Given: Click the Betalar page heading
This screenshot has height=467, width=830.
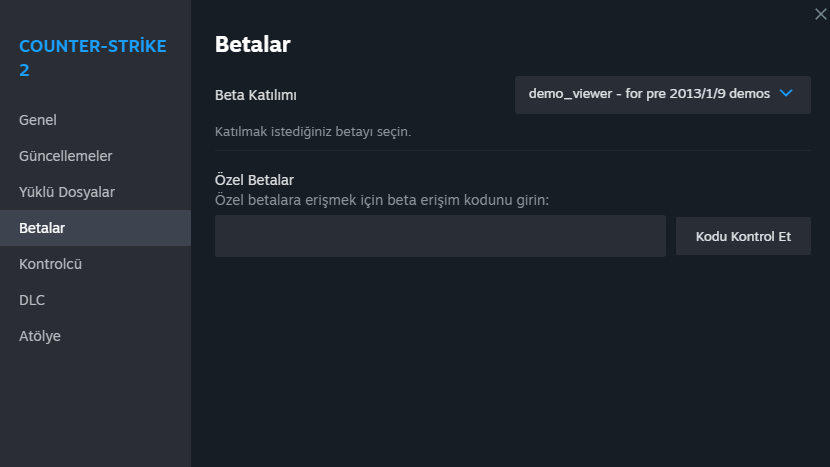Looking at the screenshot, I should tap(253, 44).
